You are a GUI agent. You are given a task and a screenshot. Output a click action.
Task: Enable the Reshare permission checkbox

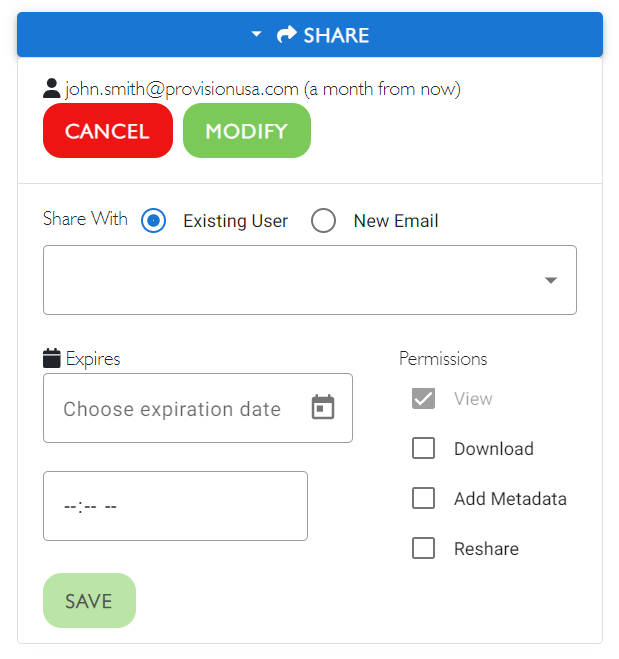click(423, 548)
